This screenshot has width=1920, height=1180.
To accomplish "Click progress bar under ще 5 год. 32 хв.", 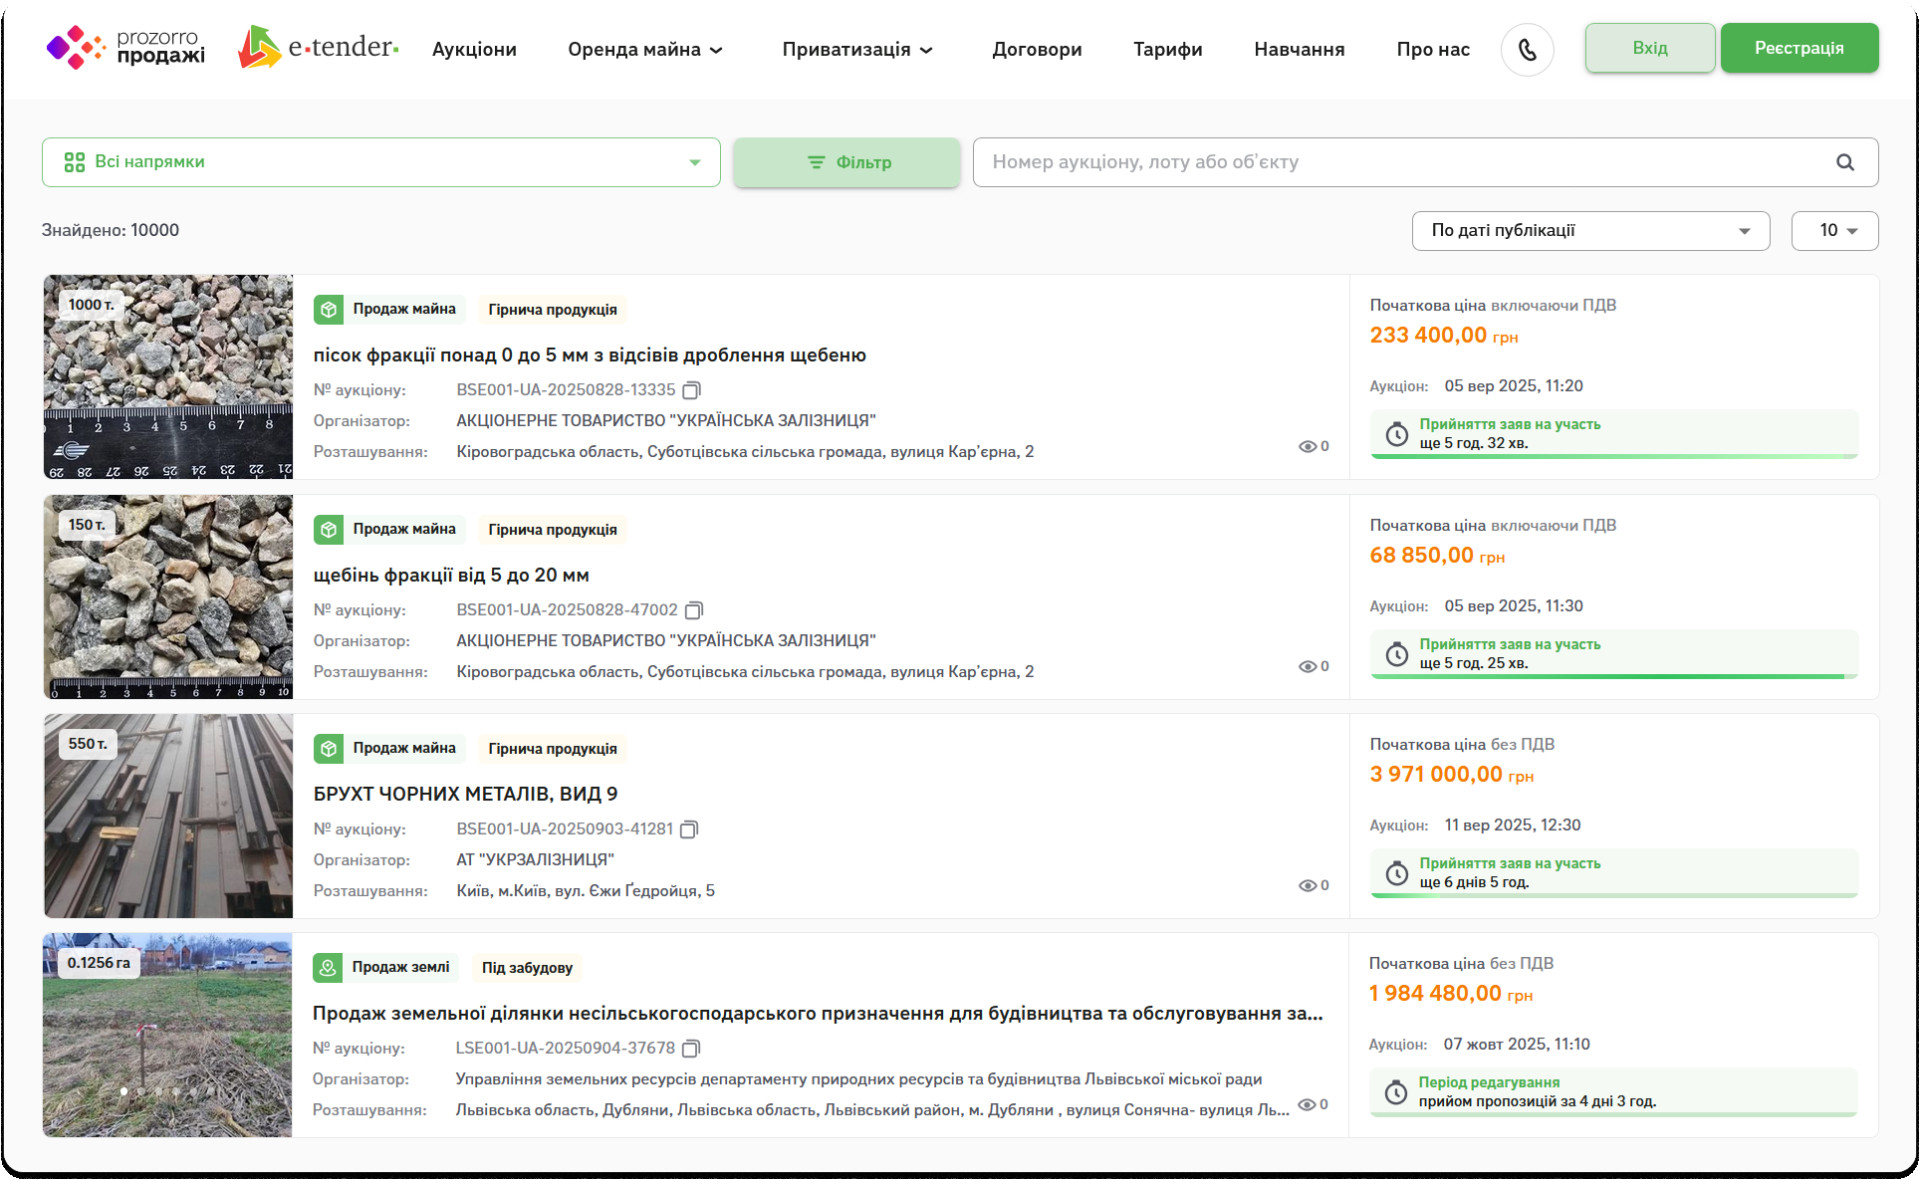I will (x=1614, y=457).
